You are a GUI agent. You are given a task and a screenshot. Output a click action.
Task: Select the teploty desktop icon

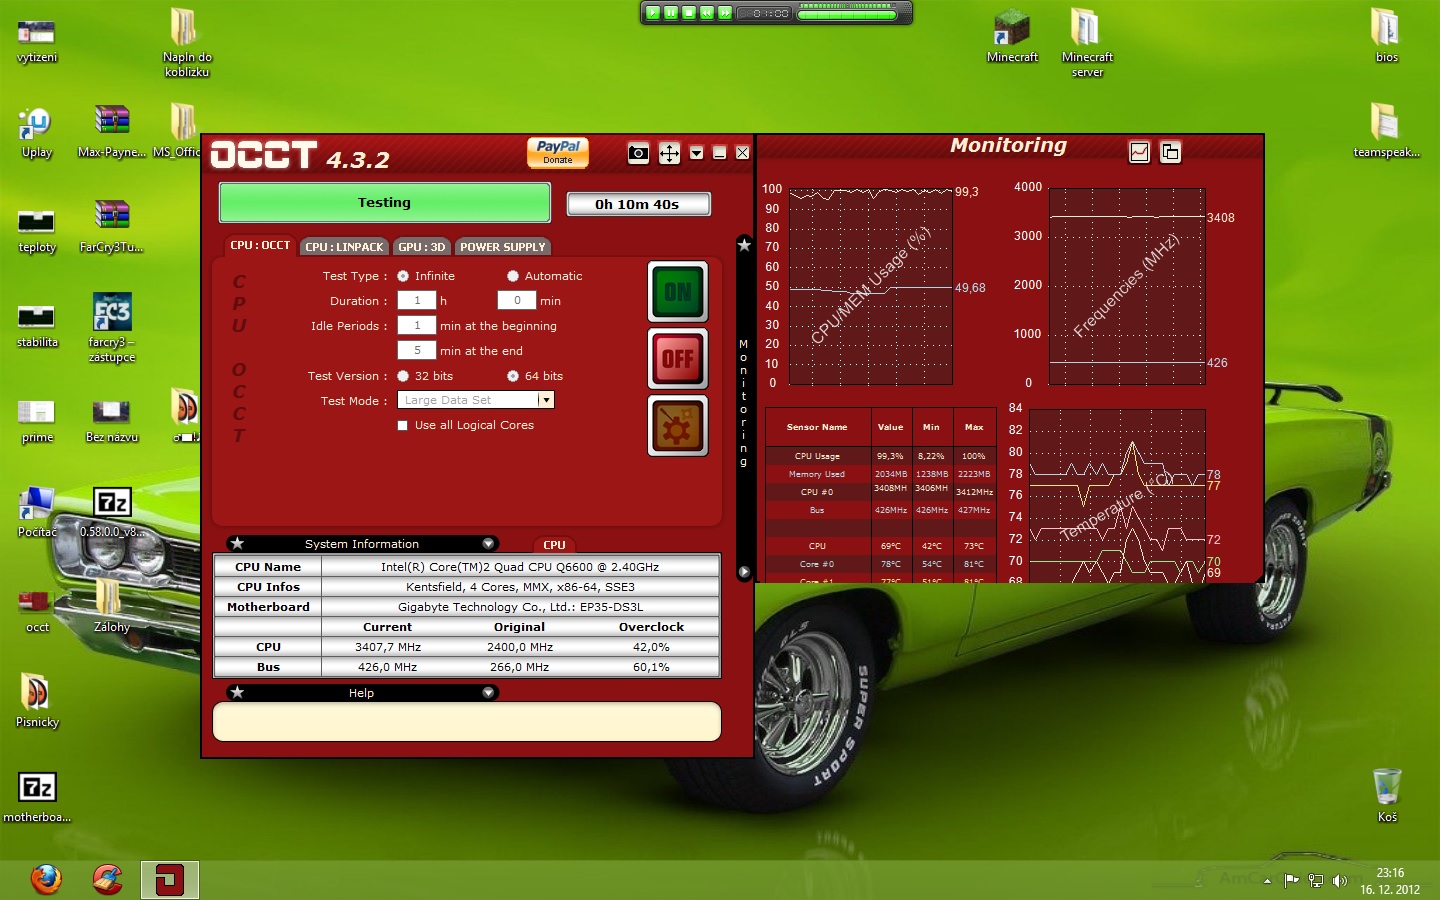tap(37, 231)
